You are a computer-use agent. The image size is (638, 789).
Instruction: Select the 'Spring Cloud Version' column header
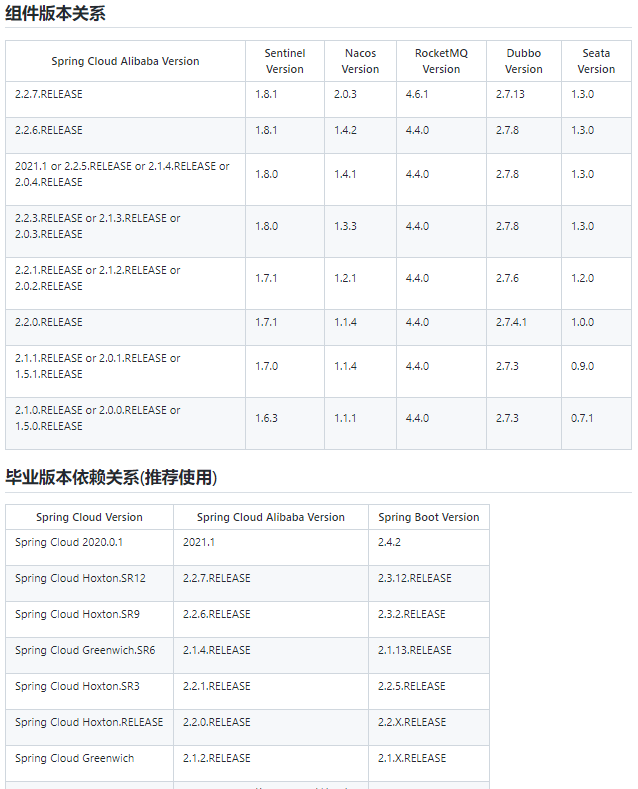[x=90, y=517]
